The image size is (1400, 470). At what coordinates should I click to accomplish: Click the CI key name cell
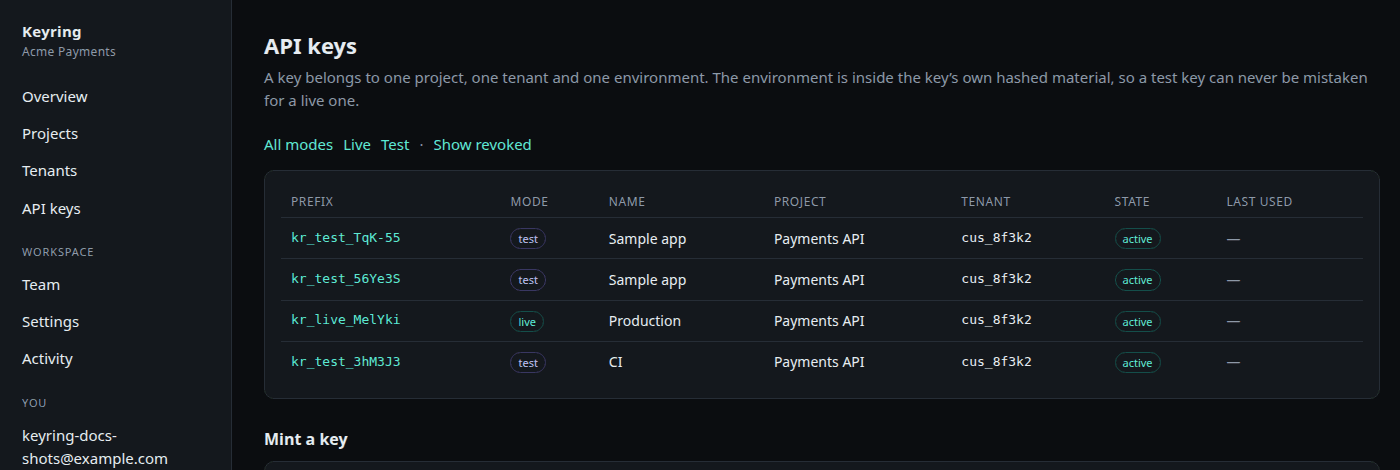[616, 362]
